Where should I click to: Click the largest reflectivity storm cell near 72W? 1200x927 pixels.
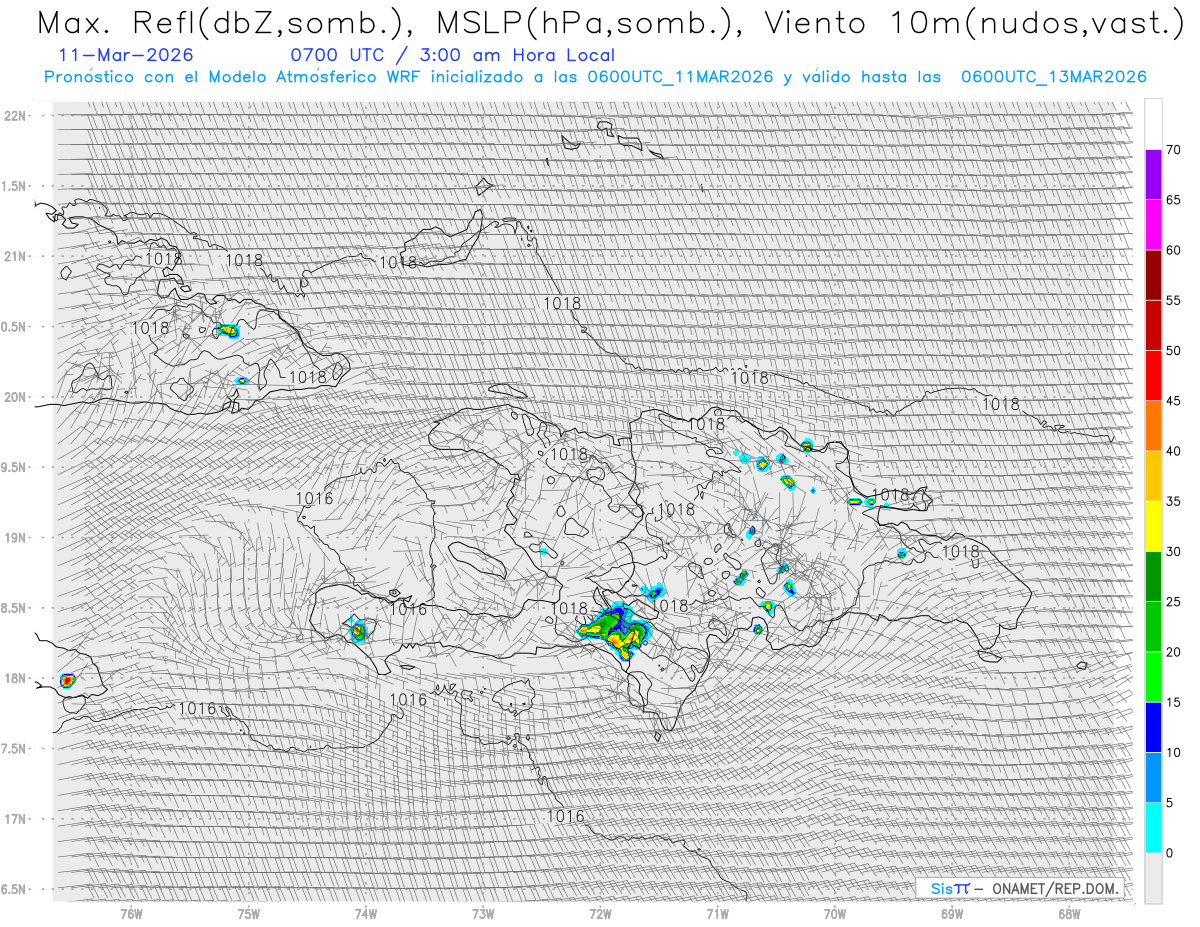click(x=615, y=629)
